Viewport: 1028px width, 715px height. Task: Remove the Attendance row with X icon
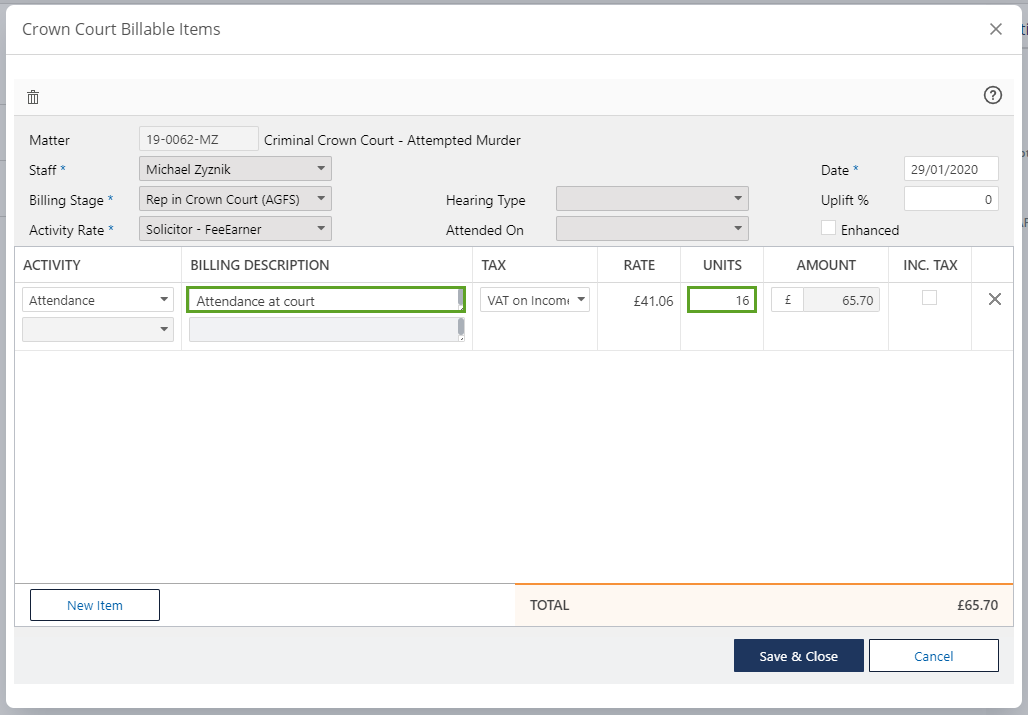point(994,299)
